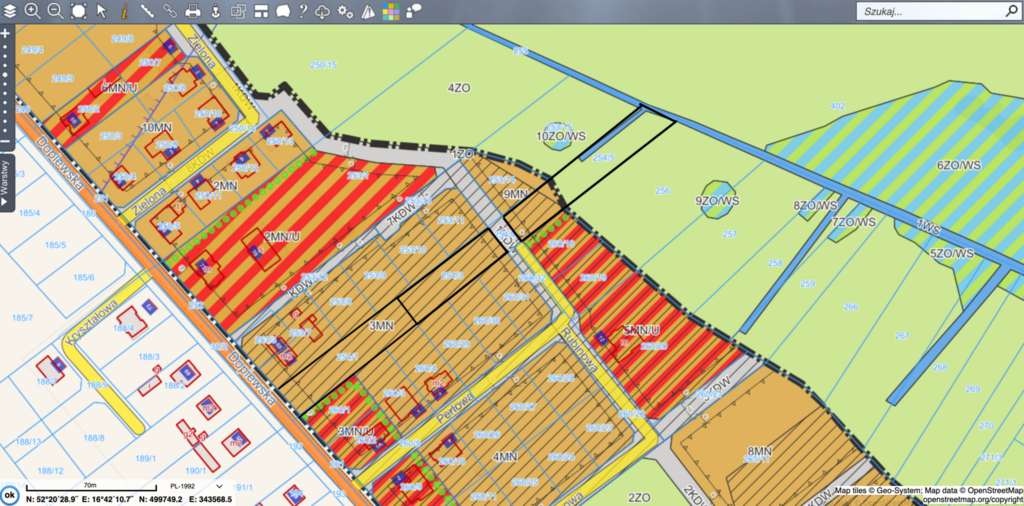1024x506 pixels.
Task: Open the gears settings icon
Action: tap(345, 11)
